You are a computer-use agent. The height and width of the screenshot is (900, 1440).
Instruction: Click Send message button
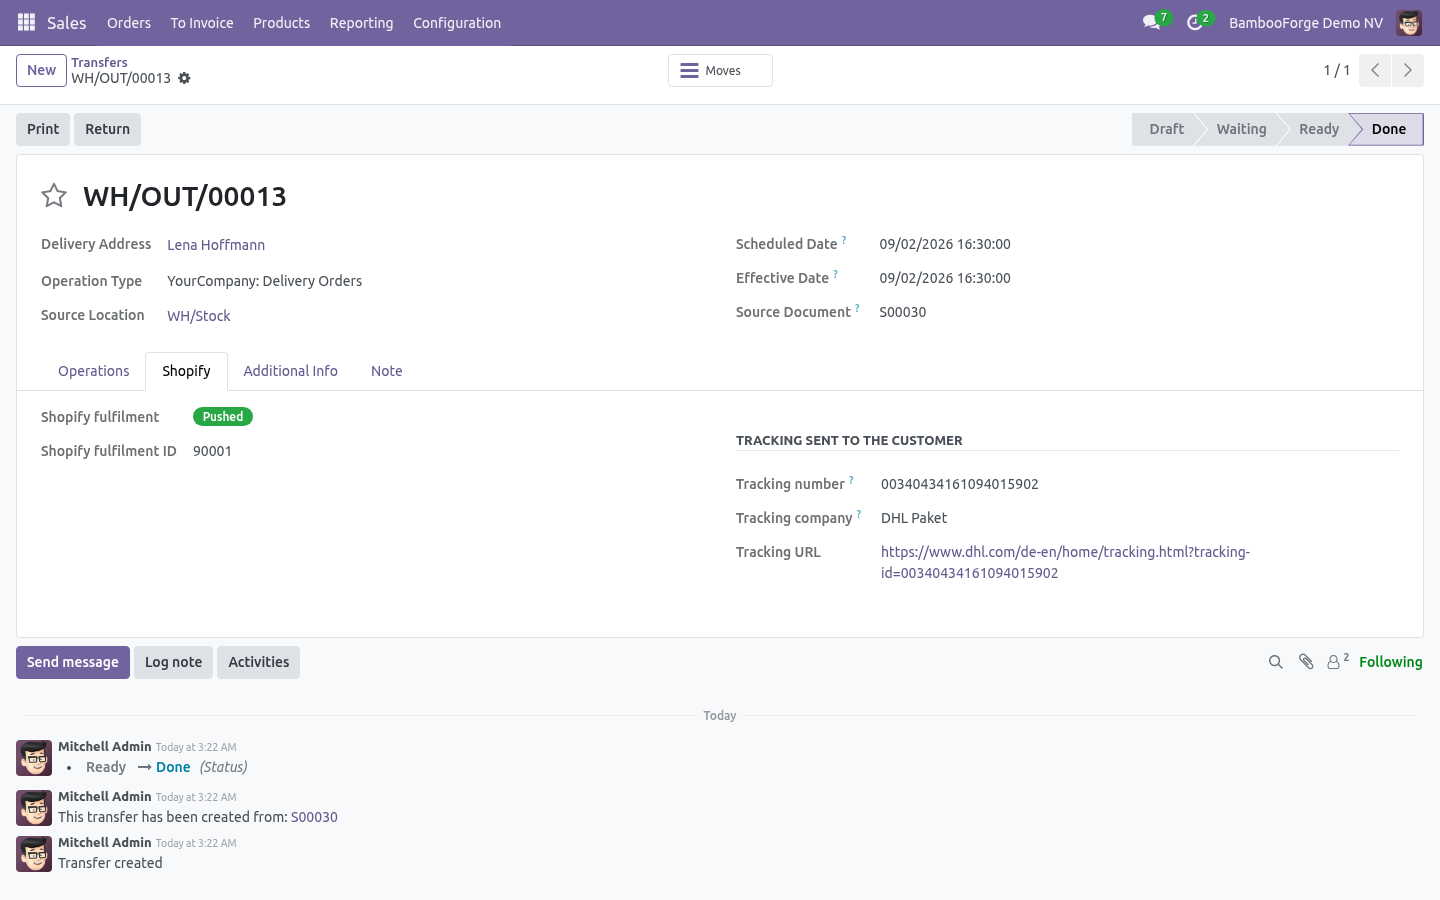[x=73, y=662]
